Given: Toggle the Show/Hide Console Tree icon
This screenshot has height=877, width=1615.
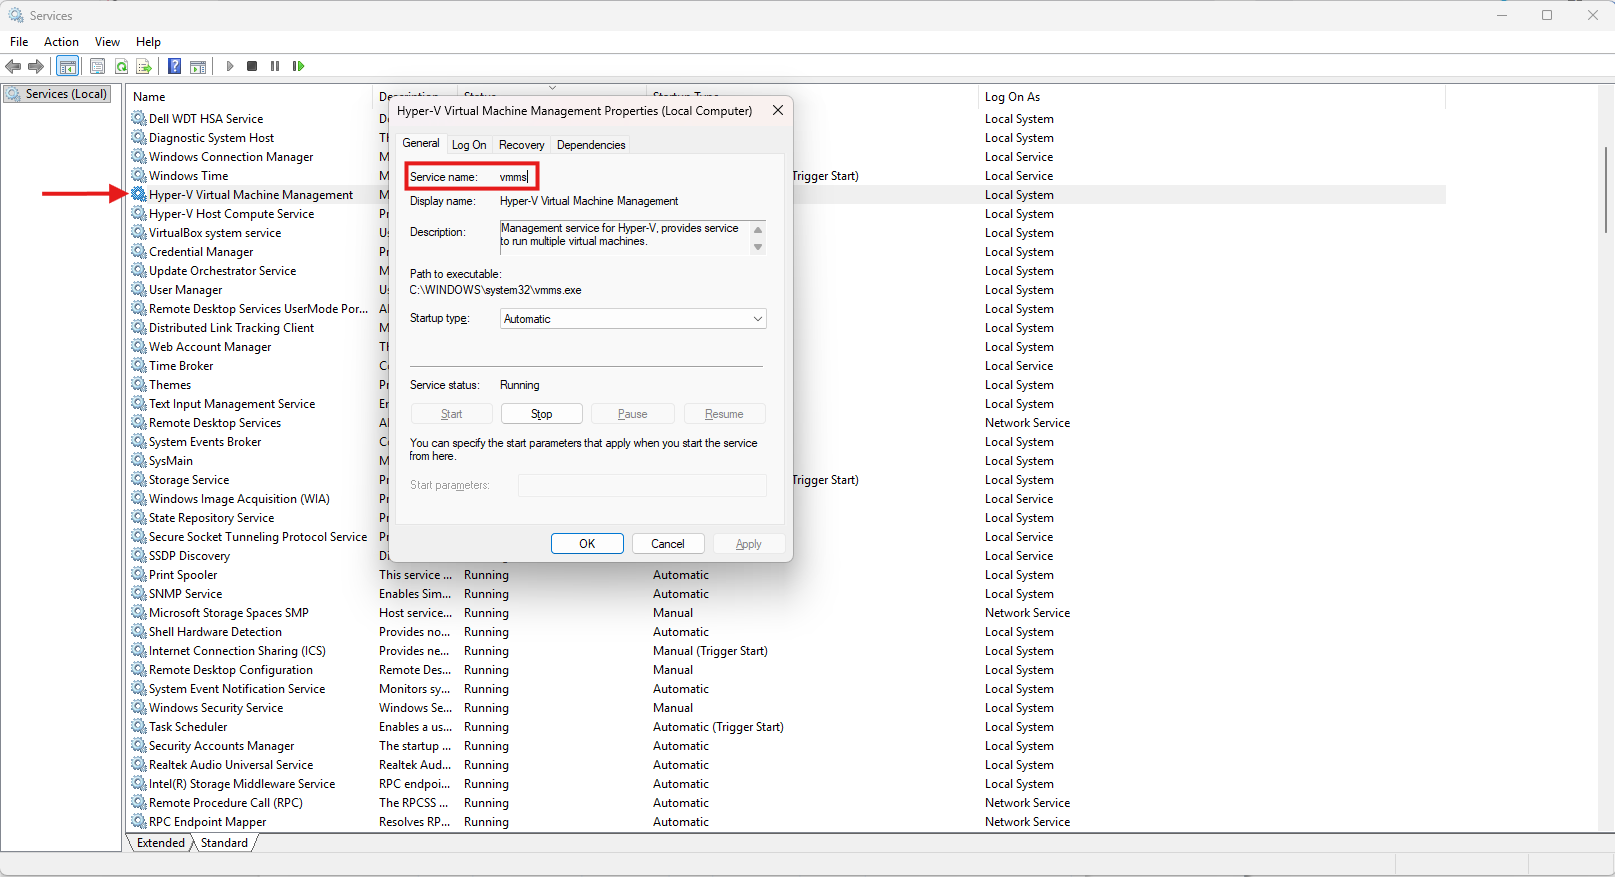Looking at the screenshot, I should click(x=68, y=66).
